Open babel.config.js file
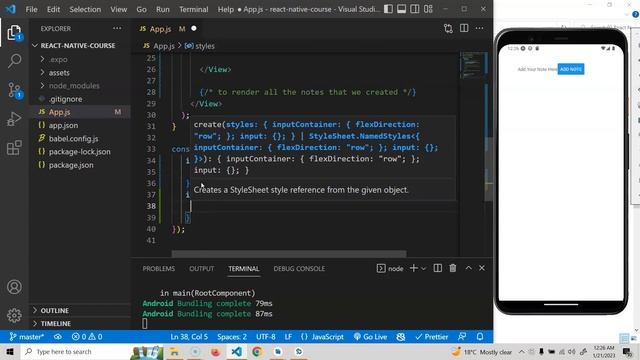 click(80, 138)
